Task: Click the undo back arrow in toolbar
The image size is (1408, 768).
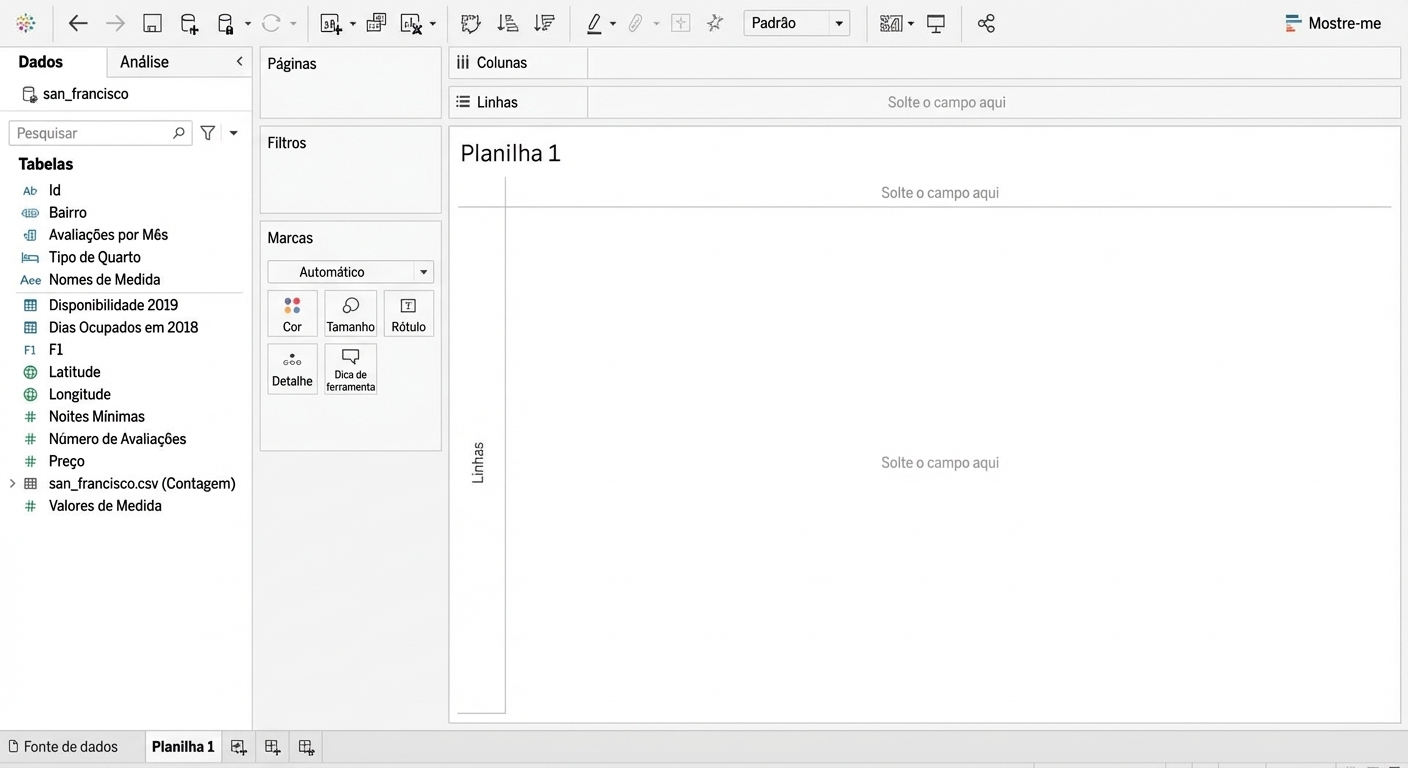Action: pyautogui.click(x=78, y=23)
